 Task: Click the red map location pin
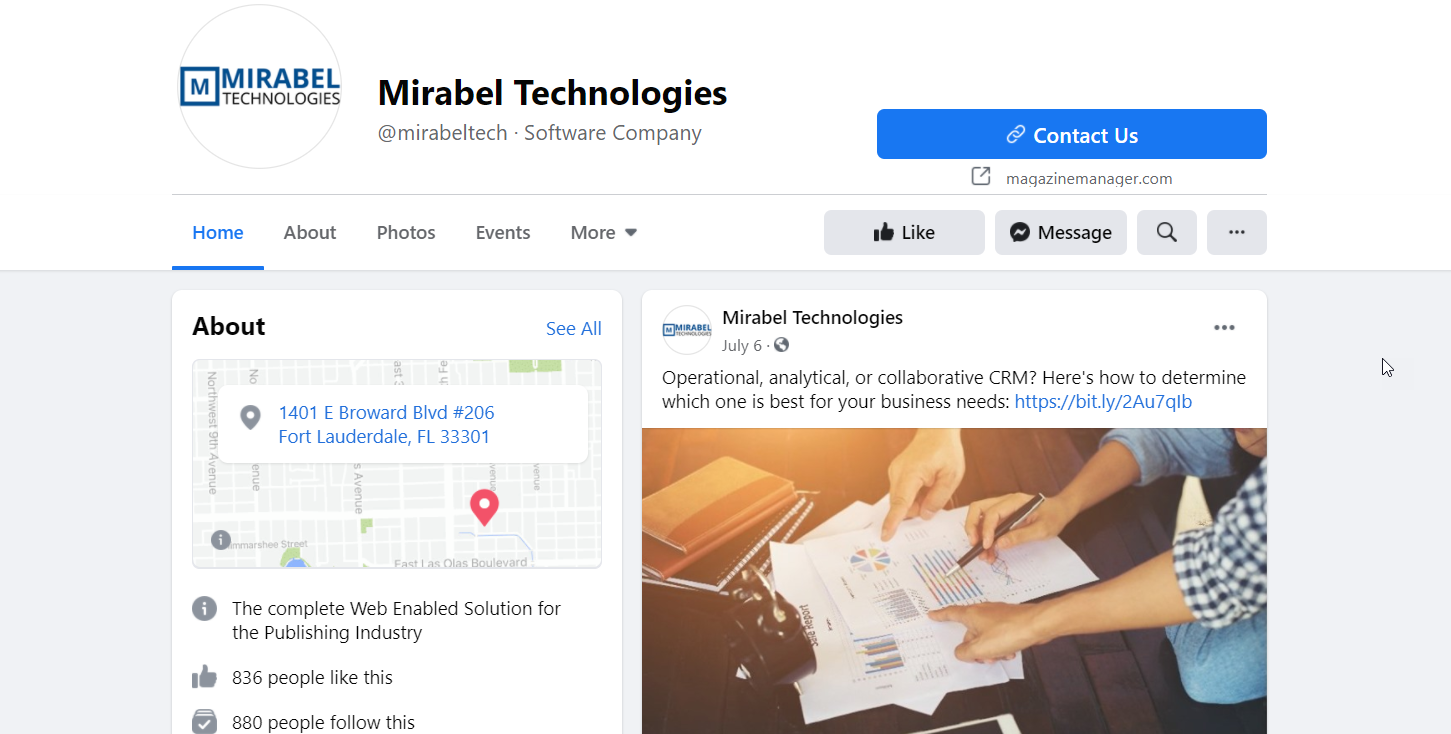point(484,508)
